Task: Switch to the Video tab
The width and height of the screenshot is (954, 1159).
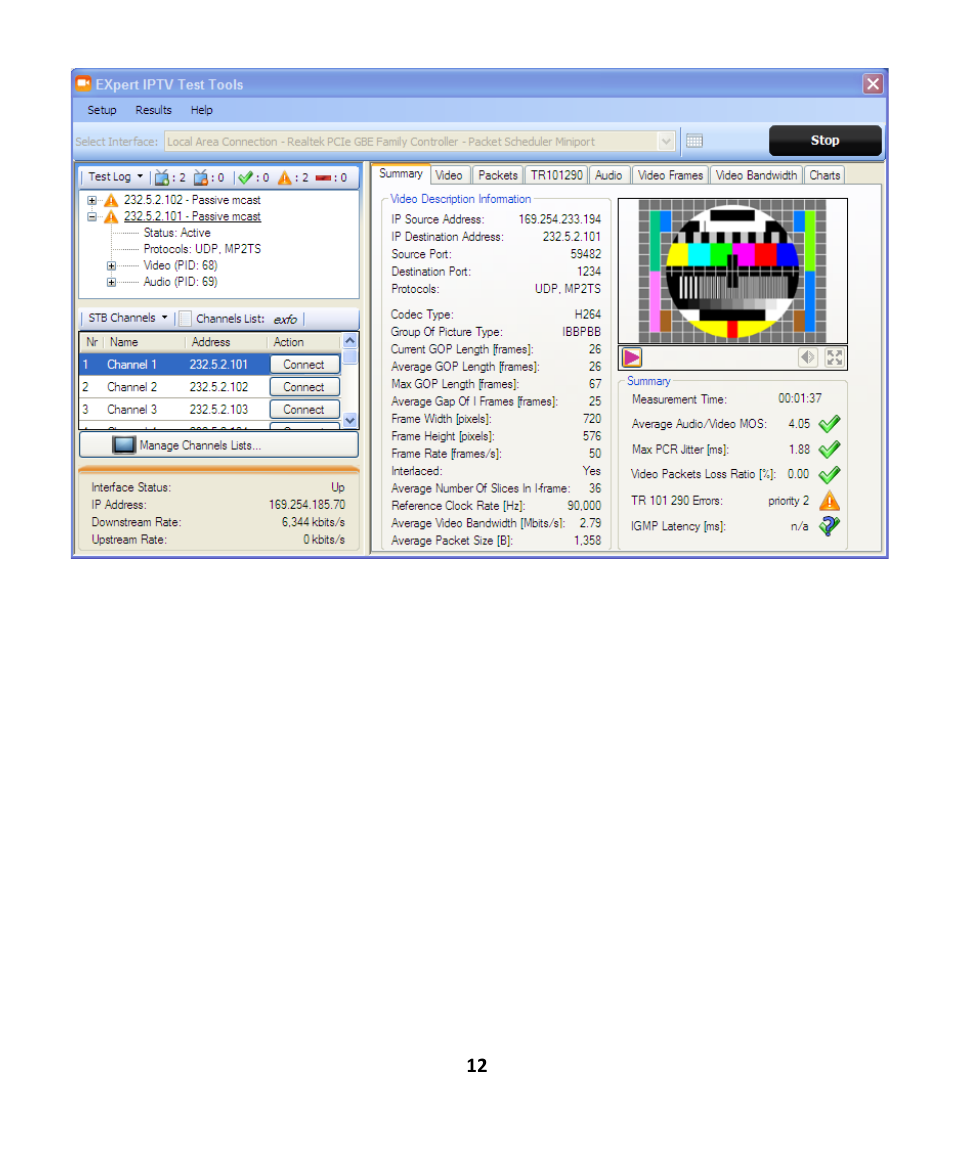Action: (449, 175)
